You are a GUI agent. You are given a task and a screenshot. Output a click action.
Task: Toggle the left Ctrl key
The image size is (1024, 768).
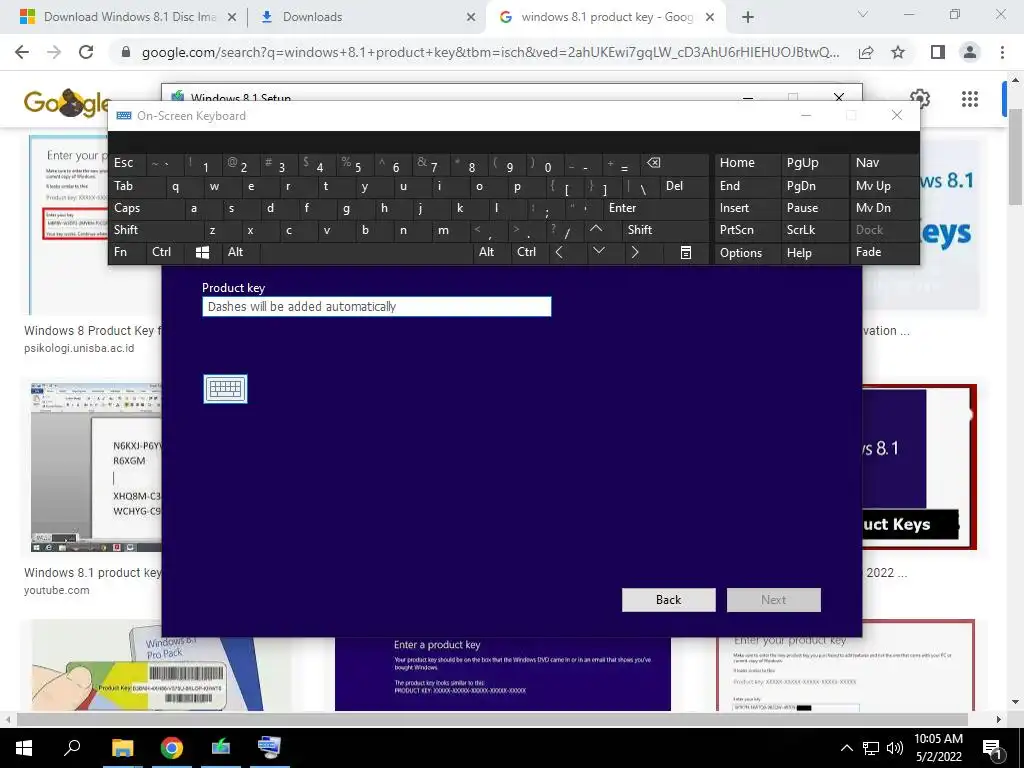click(165, 252)
